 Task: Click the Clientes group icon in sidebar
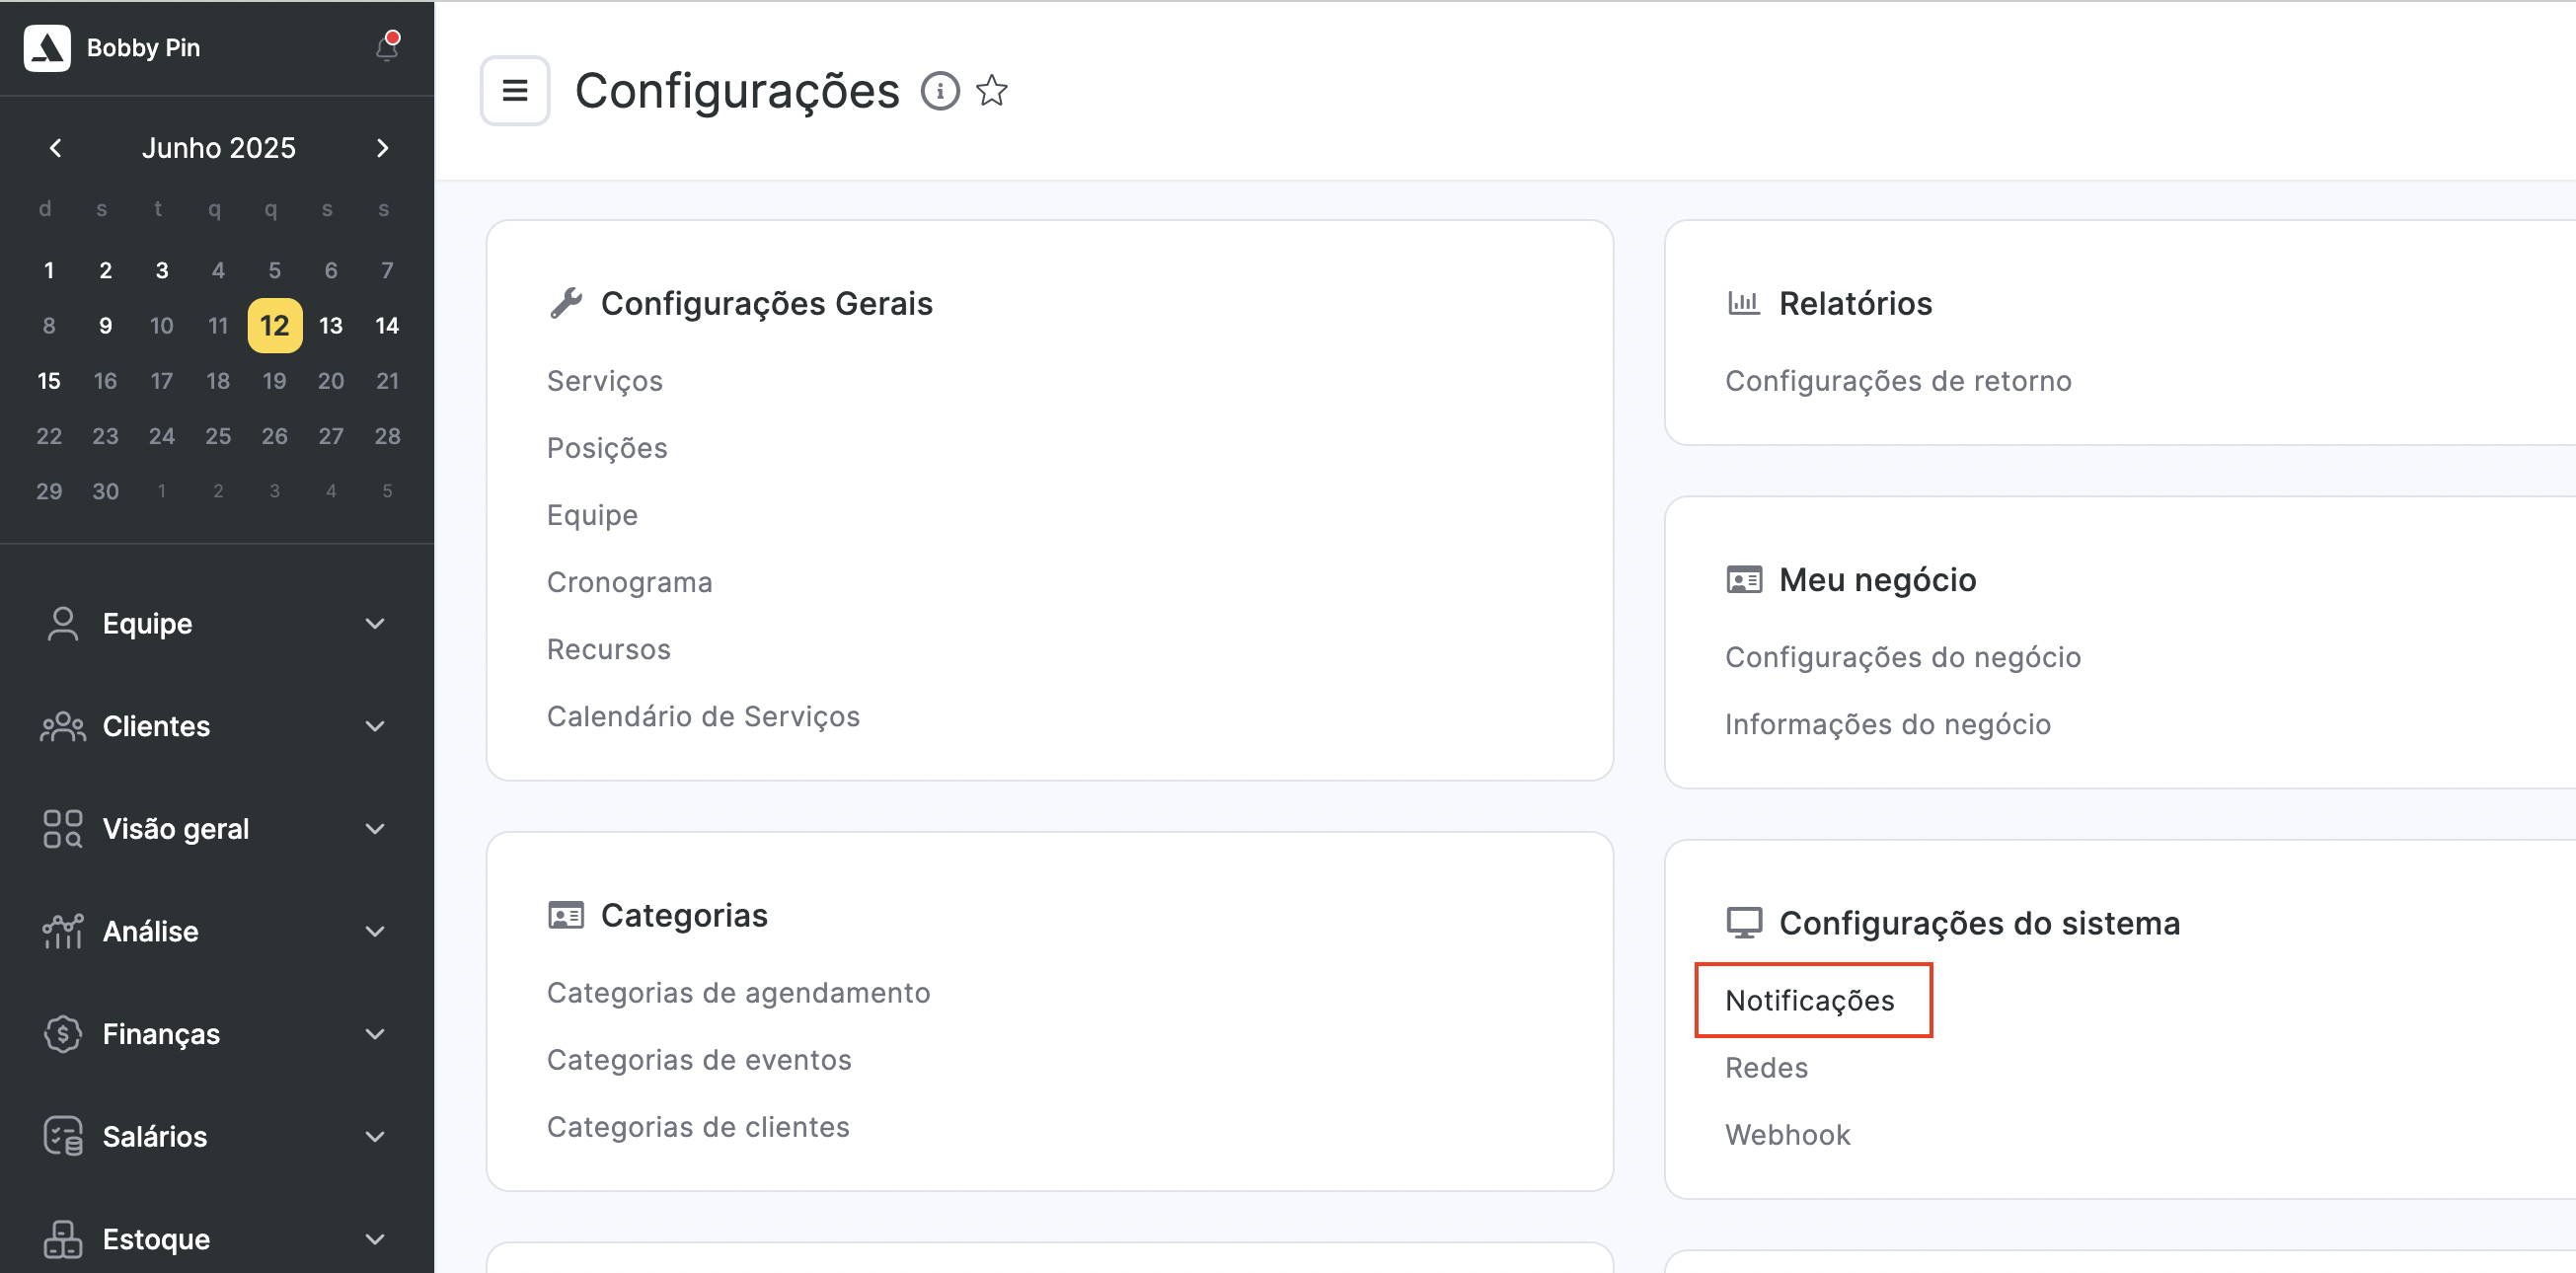(x=63, y=726)
